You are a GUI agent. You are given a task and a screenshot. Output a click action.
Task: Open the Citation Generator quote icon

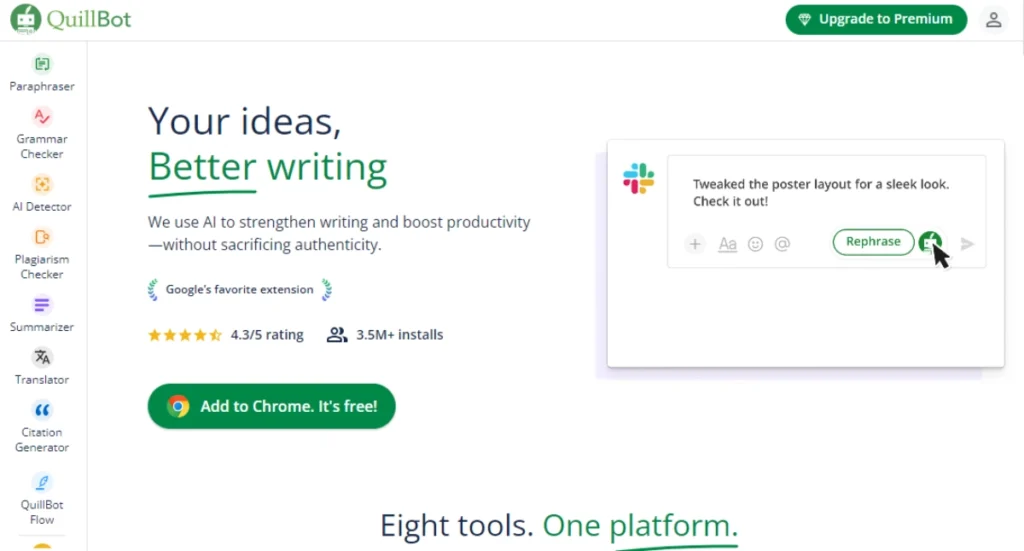[42, 410]
